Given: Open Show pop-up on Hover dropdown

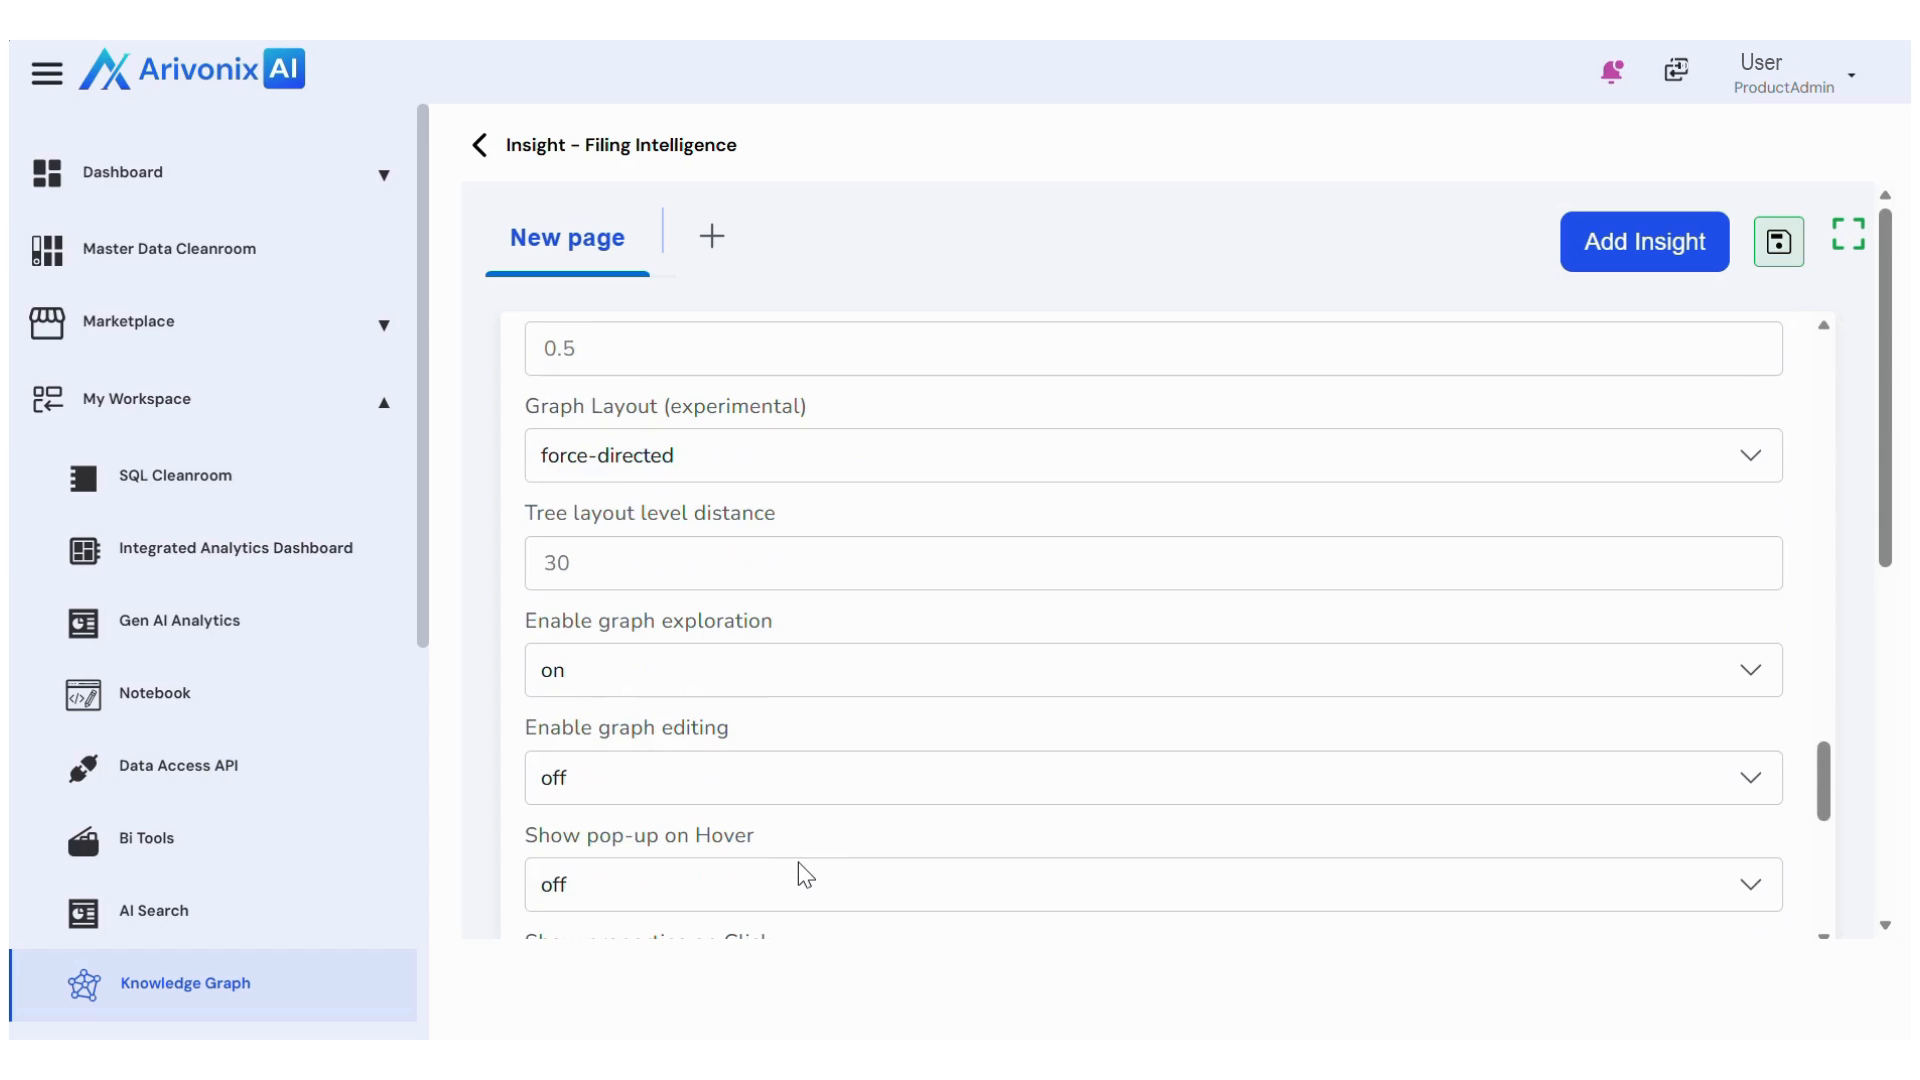Looking at the screenshot, I should [1152, 885].
